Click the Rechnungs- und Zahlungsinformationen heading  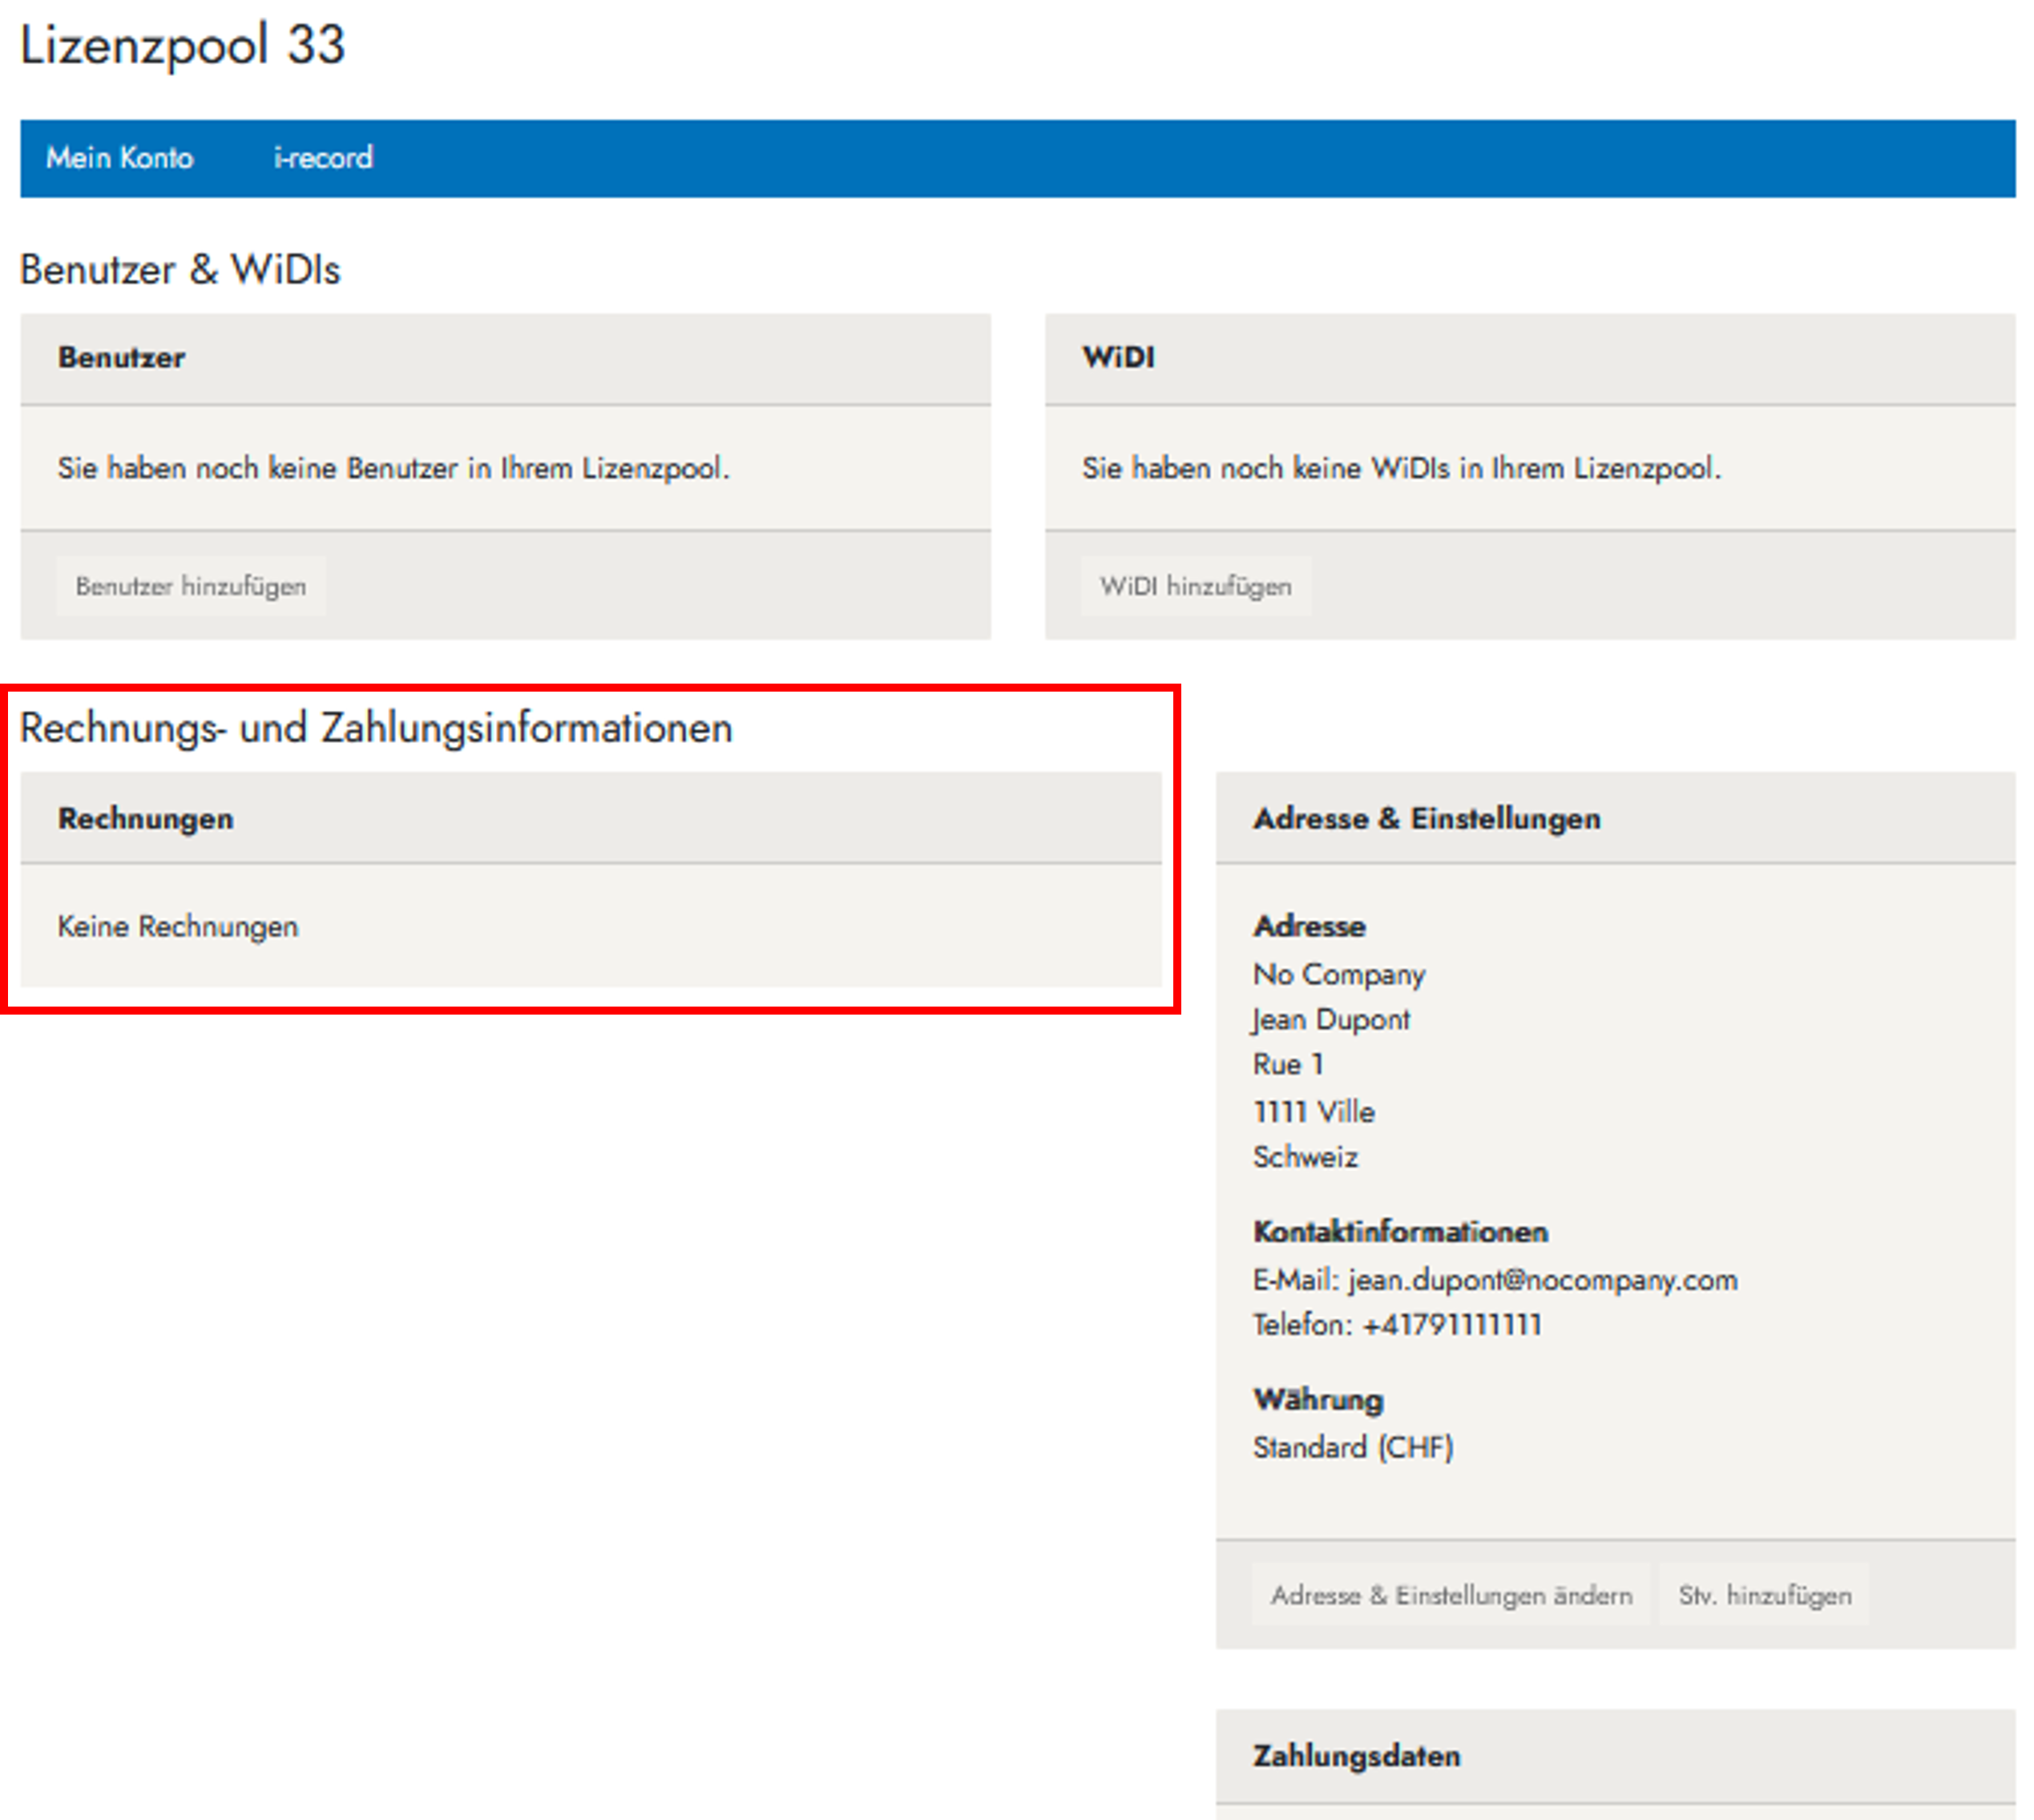(x=376, y=728)
